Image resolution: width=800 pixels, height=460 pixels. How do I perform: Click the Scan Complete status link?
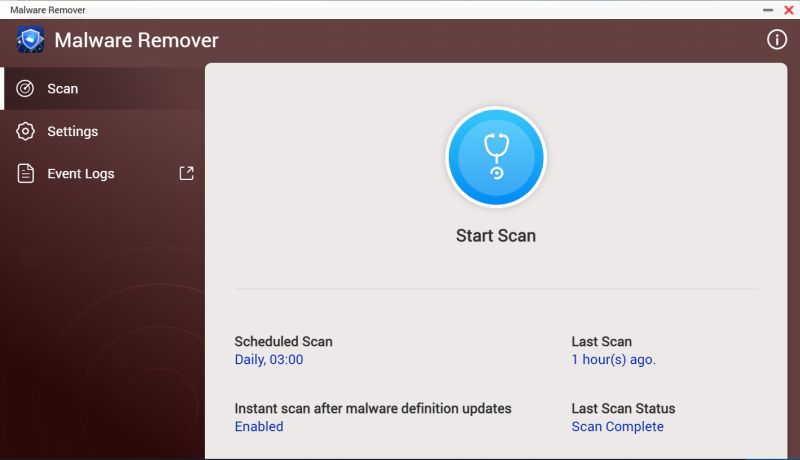click(617, 426)
